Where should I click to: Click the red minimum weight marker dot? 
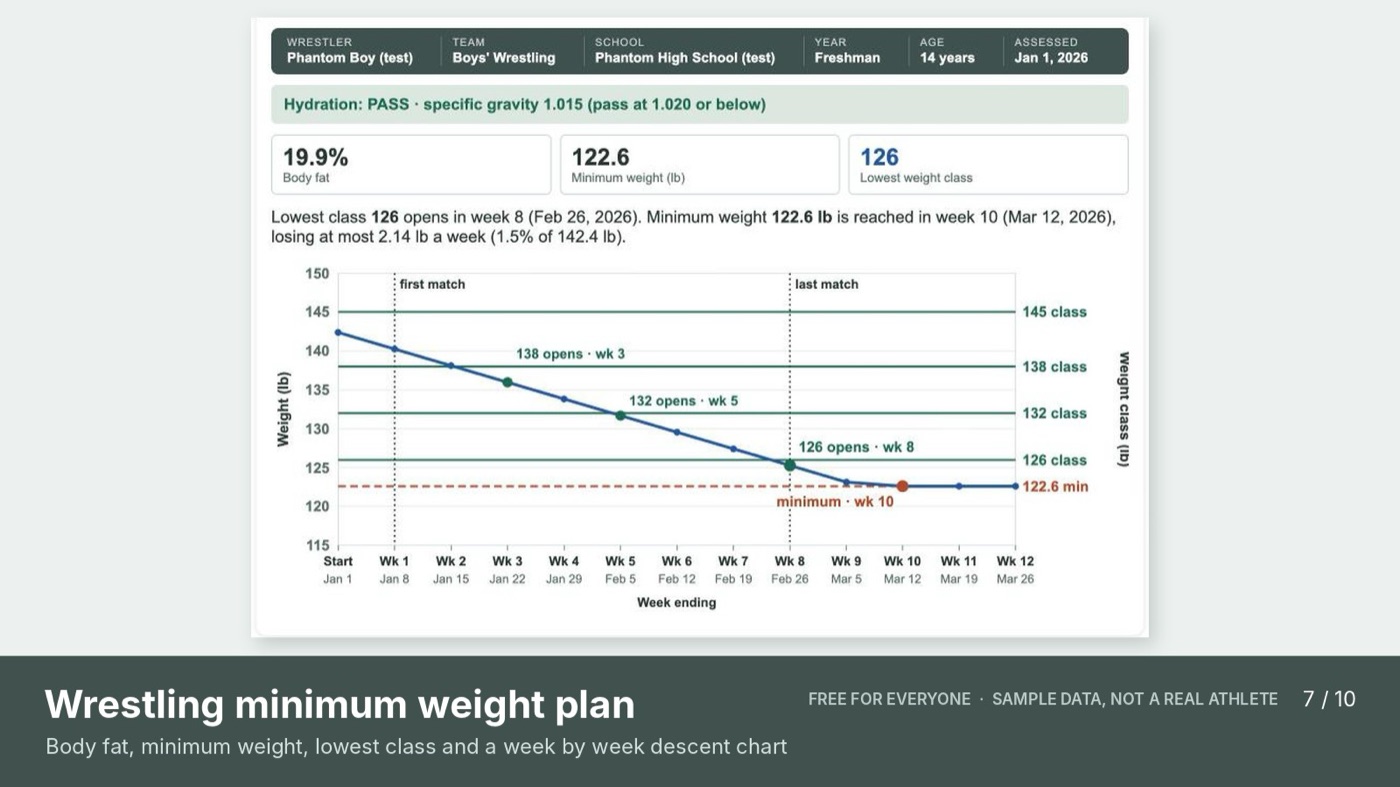(902, 486)
